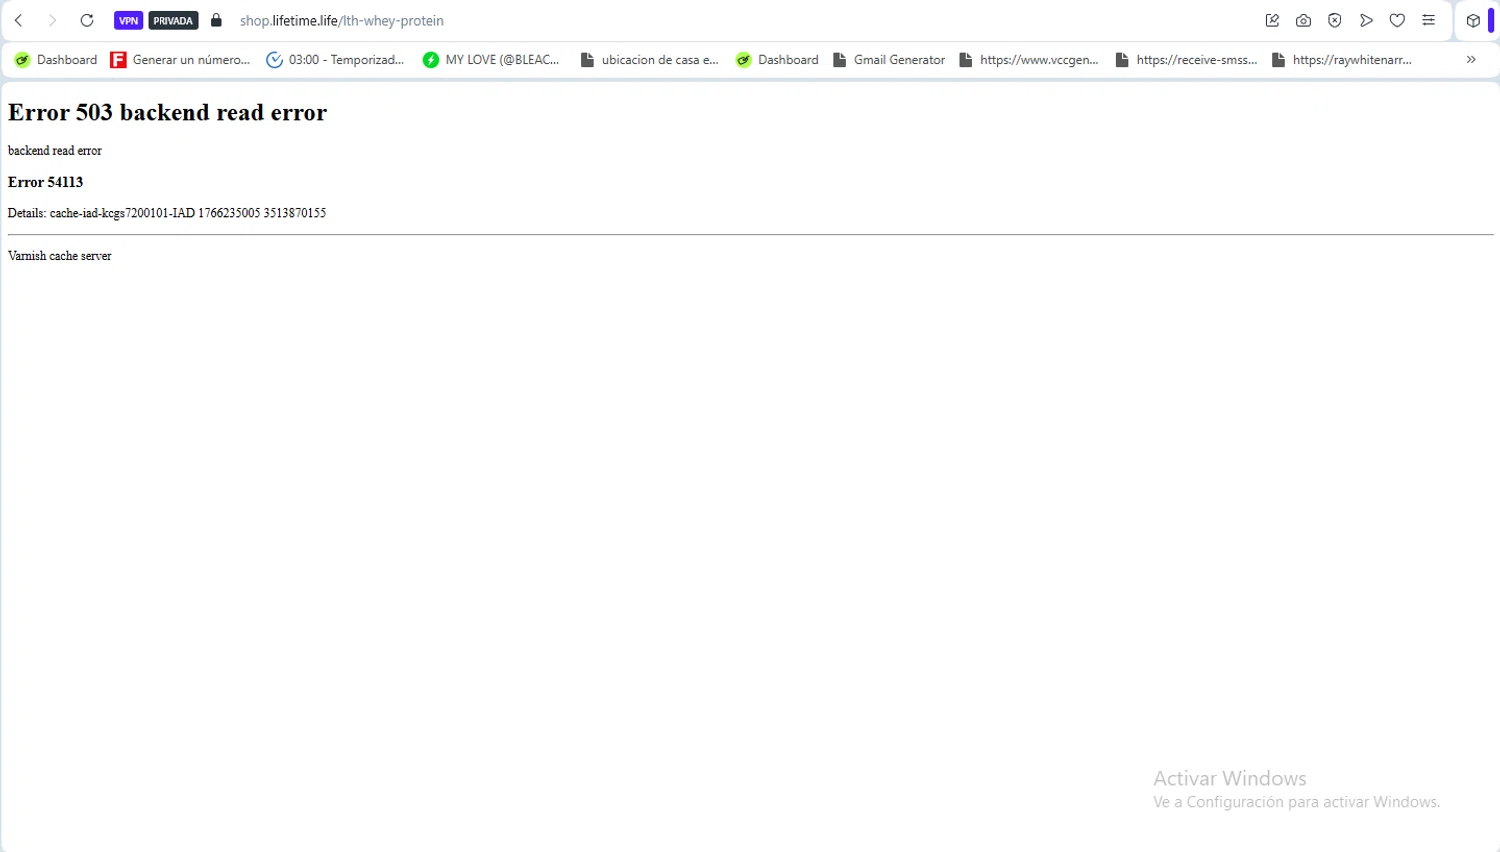Viewport: 1500px width, 852px height.
Task: Click the small 'backend read error' text
Action: [55, 151]
